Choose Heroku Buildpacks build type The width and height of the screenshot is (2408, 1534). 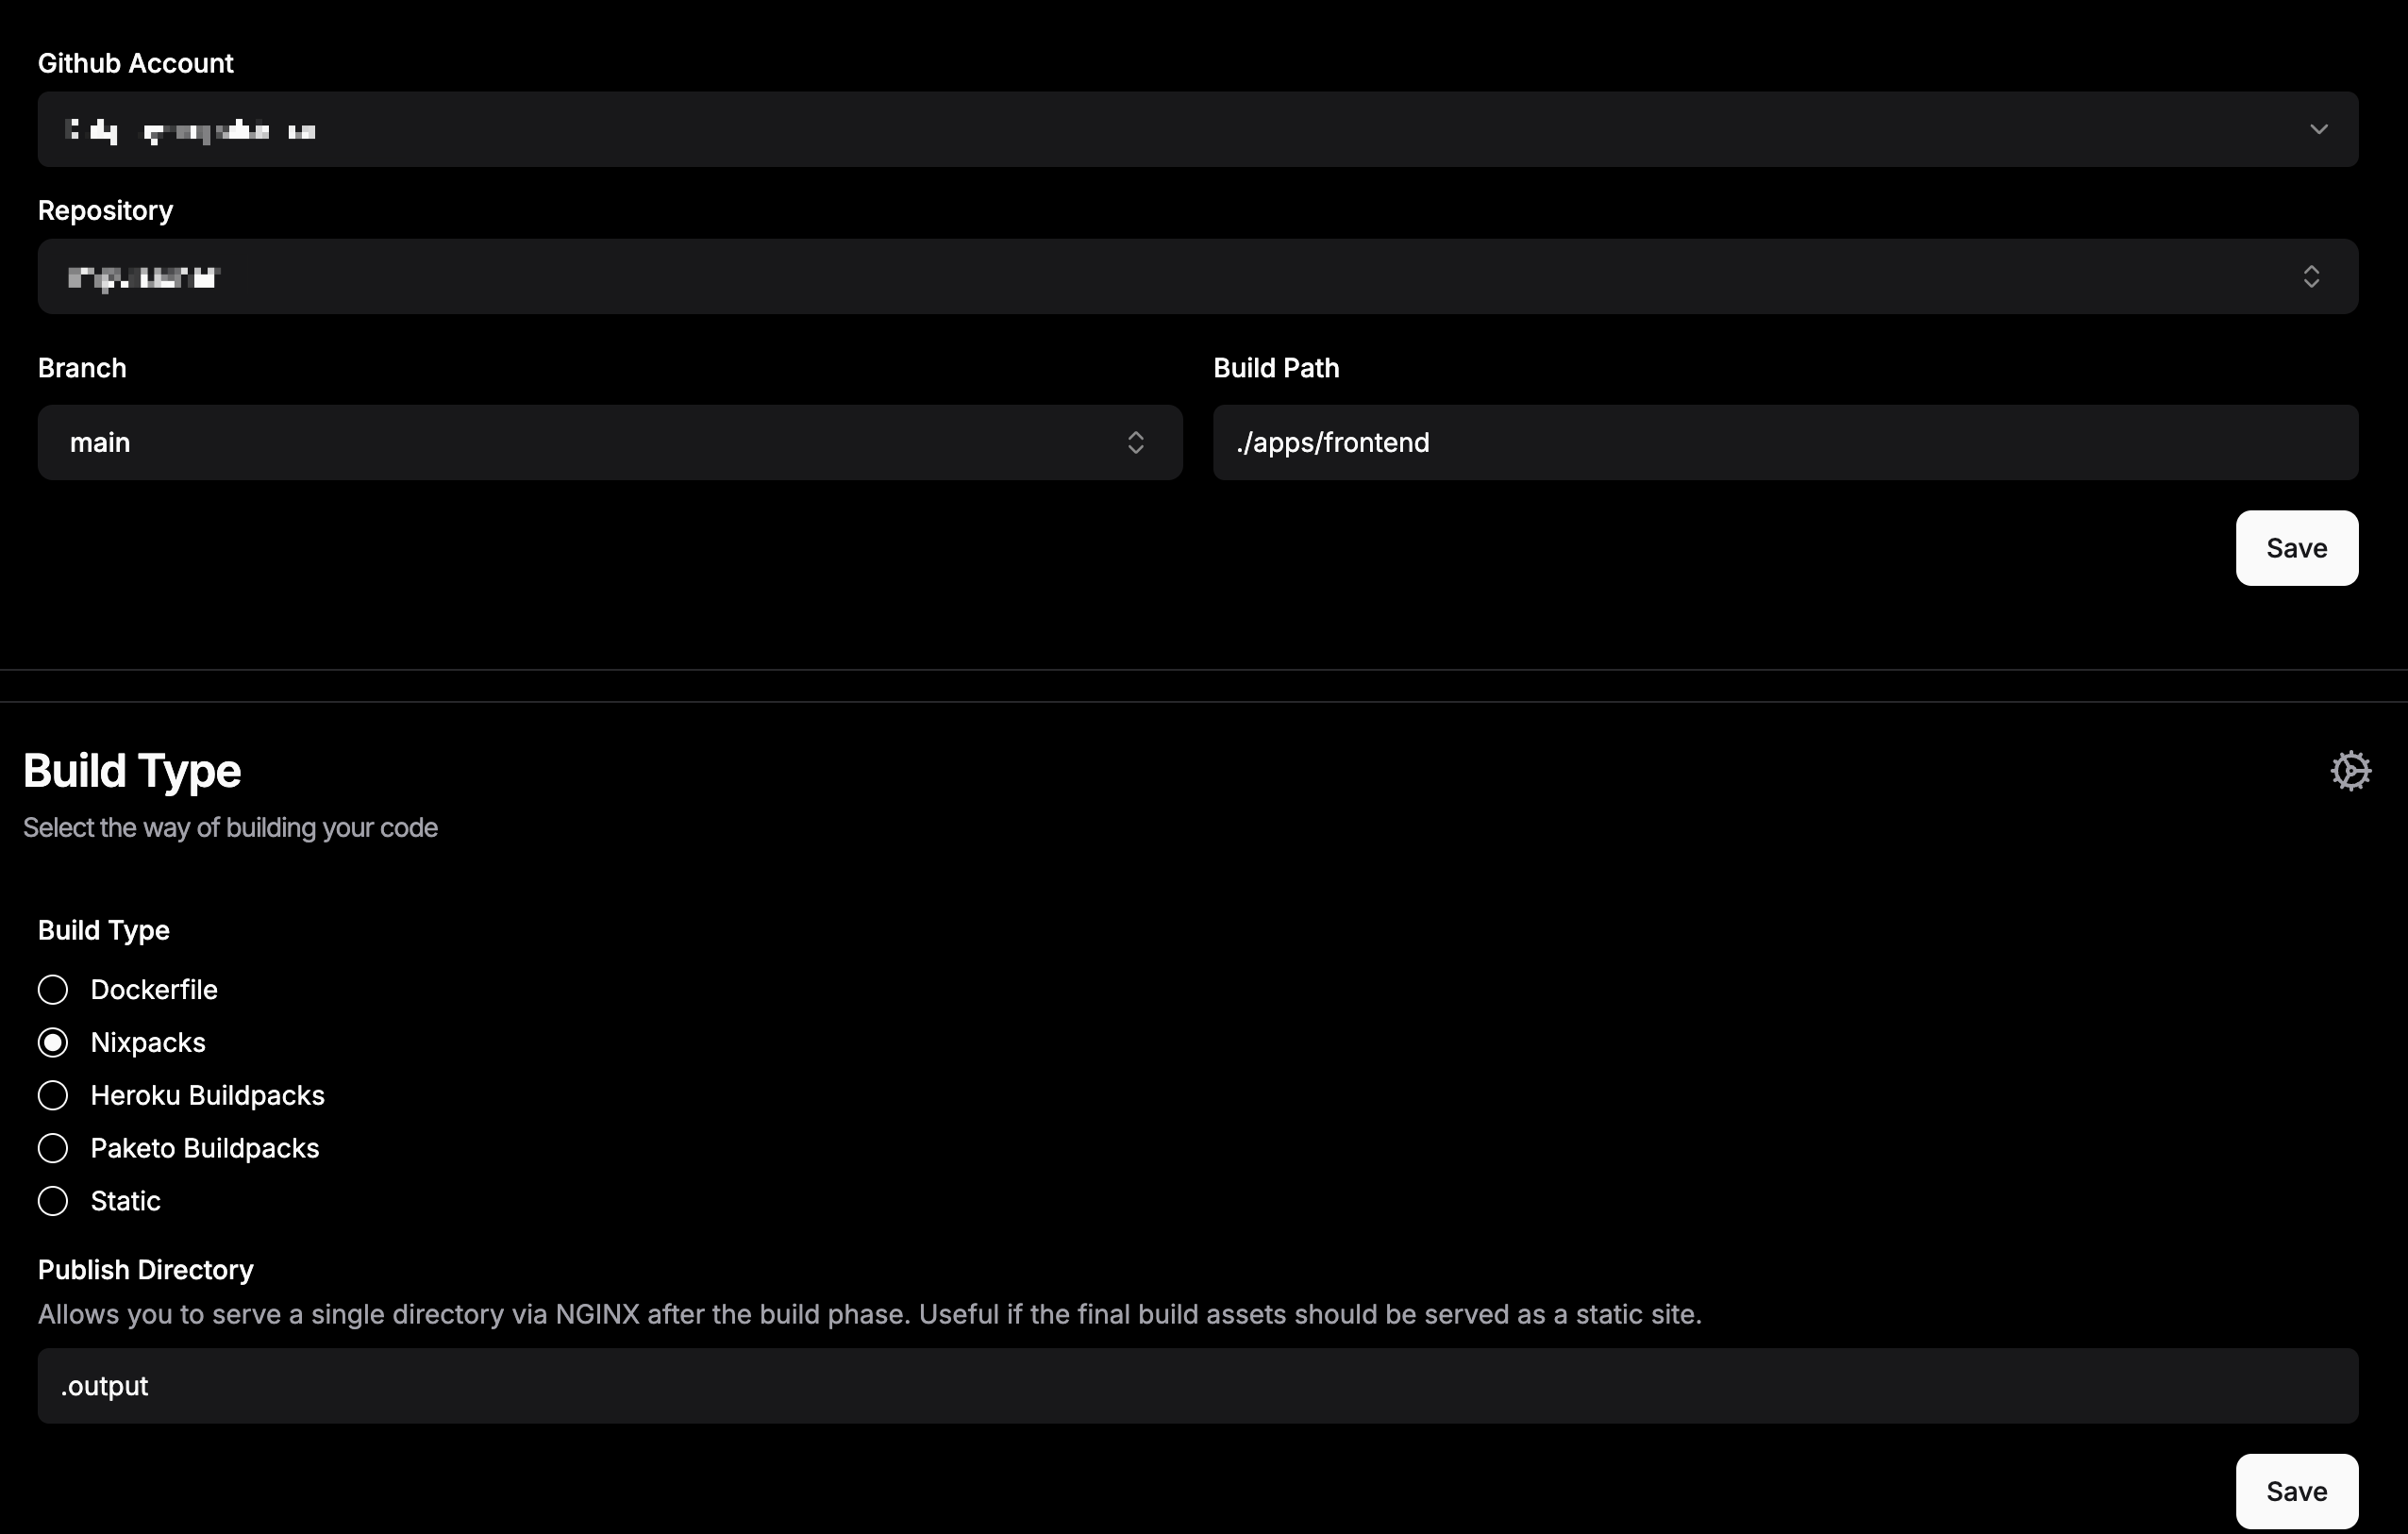[x=53, y=1095]
